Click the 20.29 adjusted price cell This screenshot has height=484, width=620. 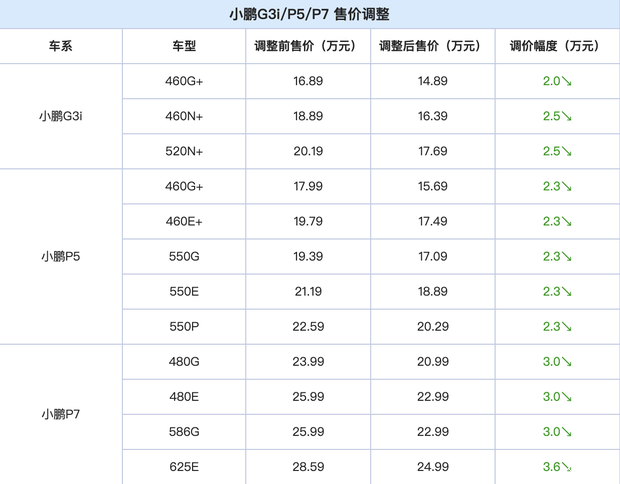click(432, 326)
